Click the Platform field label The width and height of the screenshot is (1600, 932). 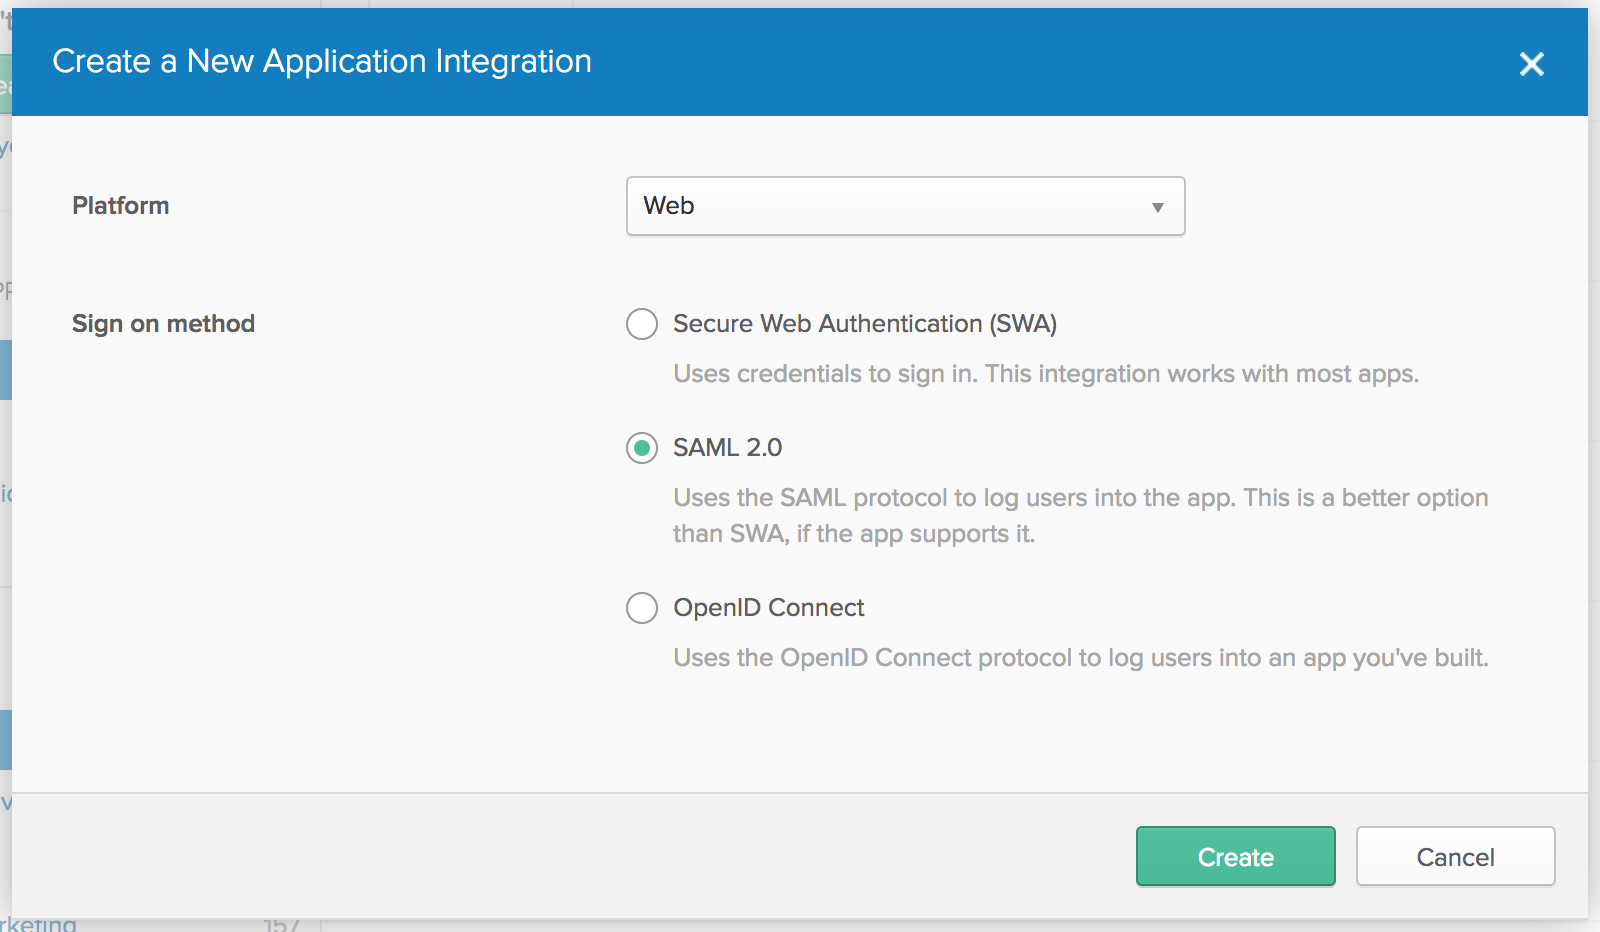(x=121, y=206)
